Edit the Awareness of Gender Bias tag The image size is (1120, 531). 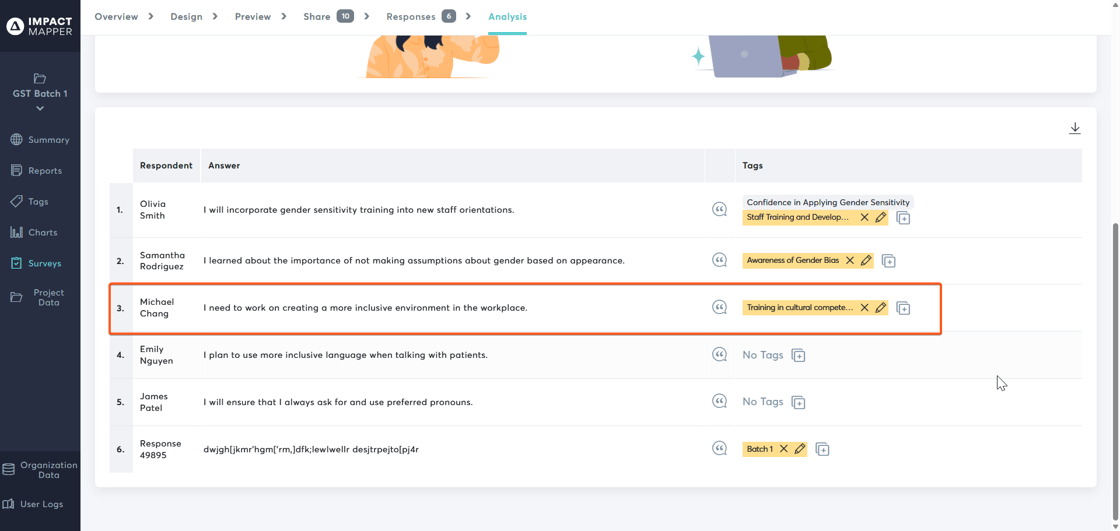coord(866,260)
